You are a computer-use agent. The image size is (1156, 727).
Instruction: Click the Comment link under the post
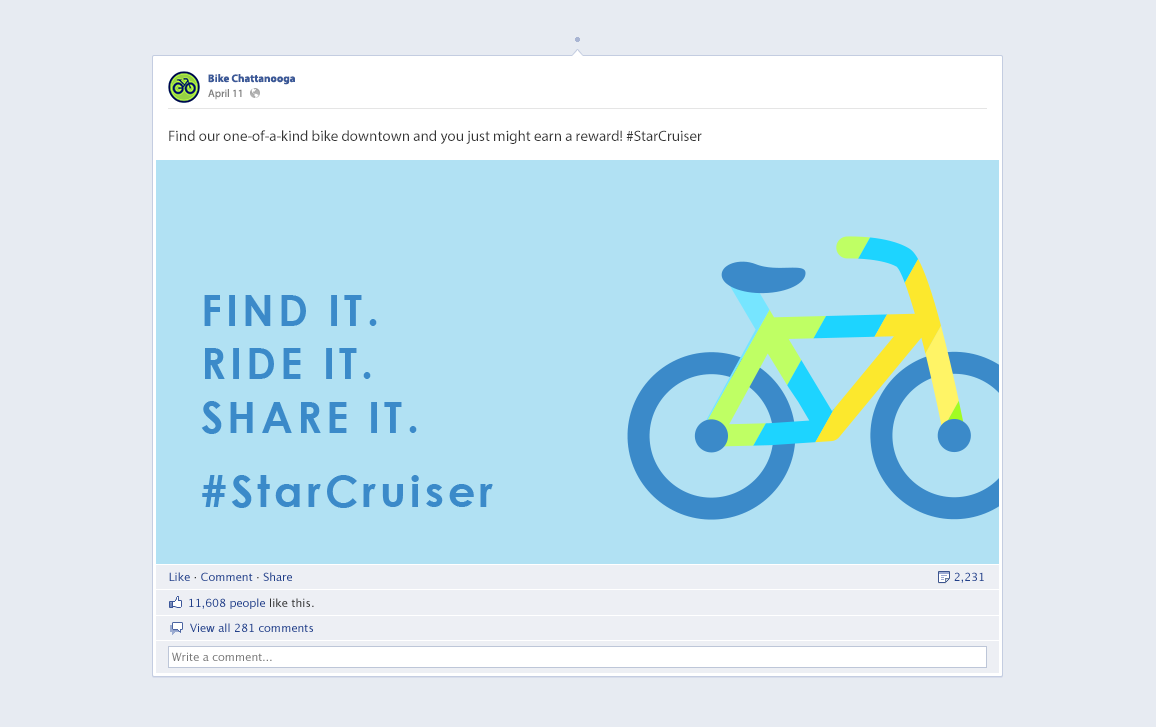click(x=226, y=577)
